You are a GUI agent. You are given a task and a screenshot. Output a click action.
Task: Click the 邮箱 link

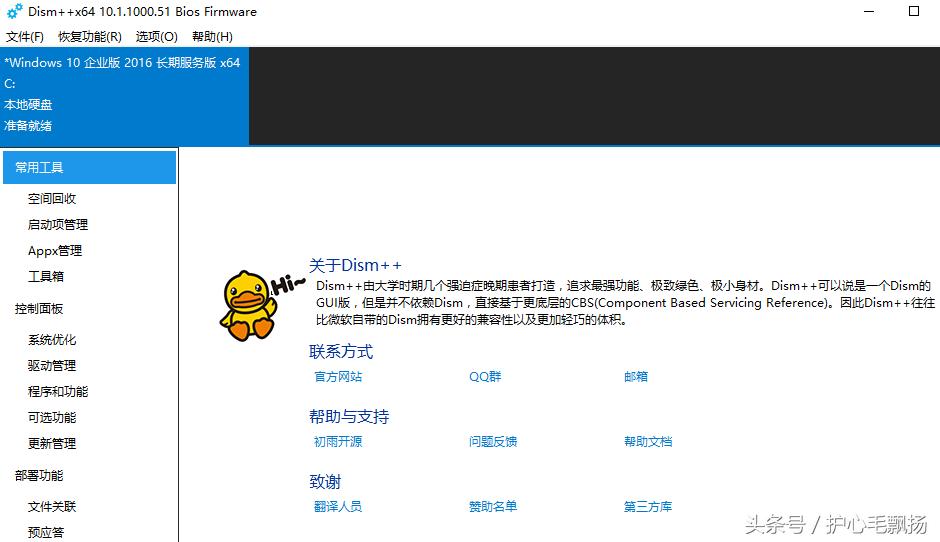pyautogui.click(x=636, y=377)
